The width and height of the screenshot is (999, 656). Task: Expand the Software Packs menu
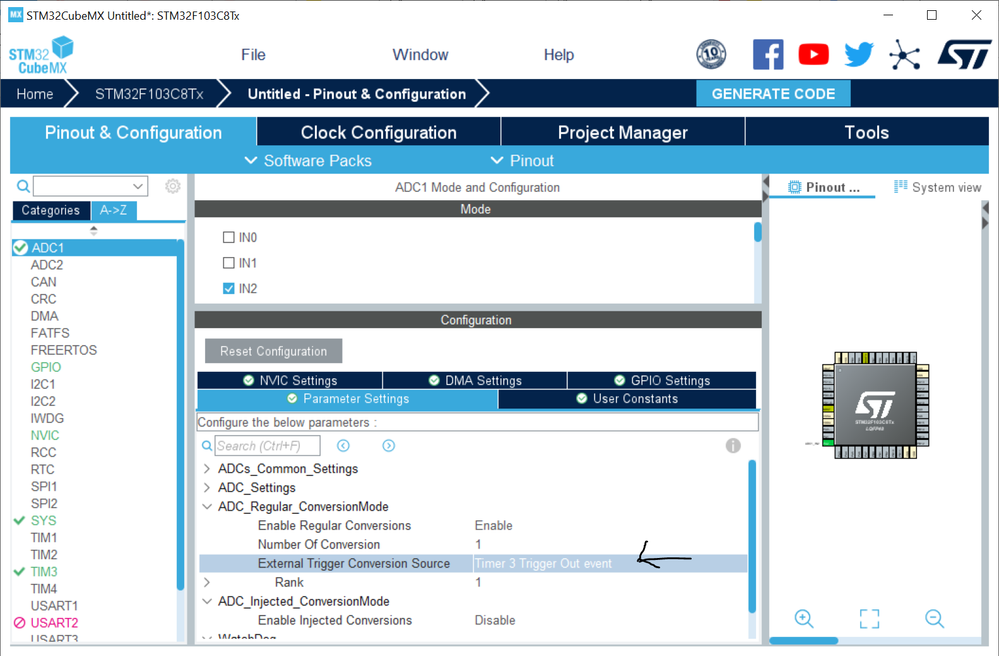click(x=308, y=160)
